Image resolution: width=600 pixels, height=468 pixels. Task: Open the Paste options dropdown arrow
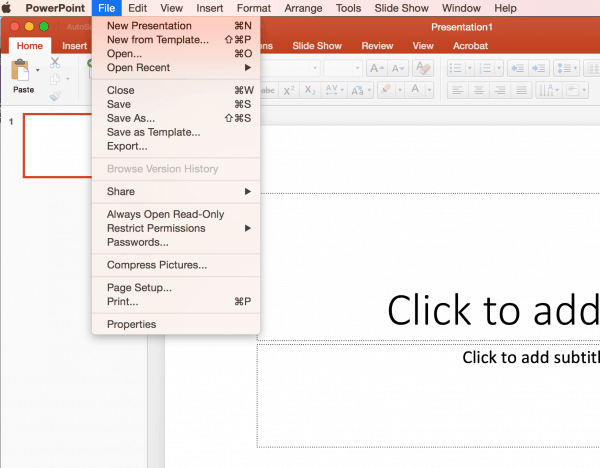pos(38,70)
